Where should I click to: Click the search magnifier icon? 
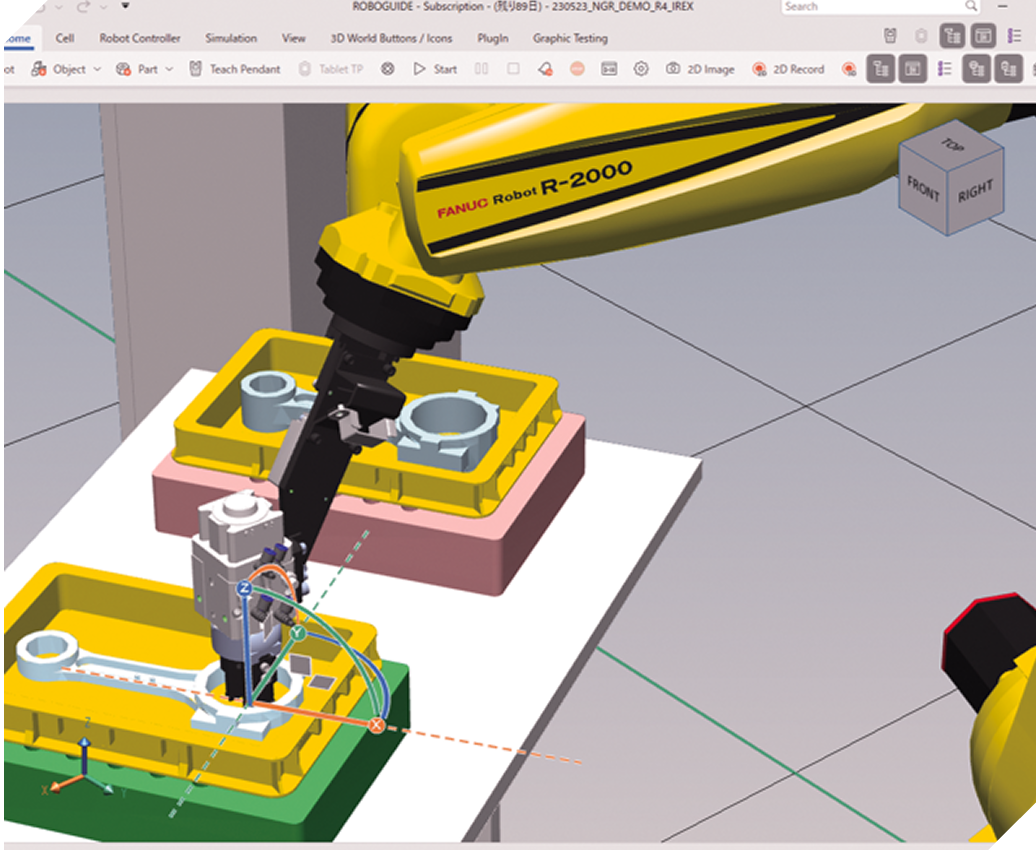[971, 6]
